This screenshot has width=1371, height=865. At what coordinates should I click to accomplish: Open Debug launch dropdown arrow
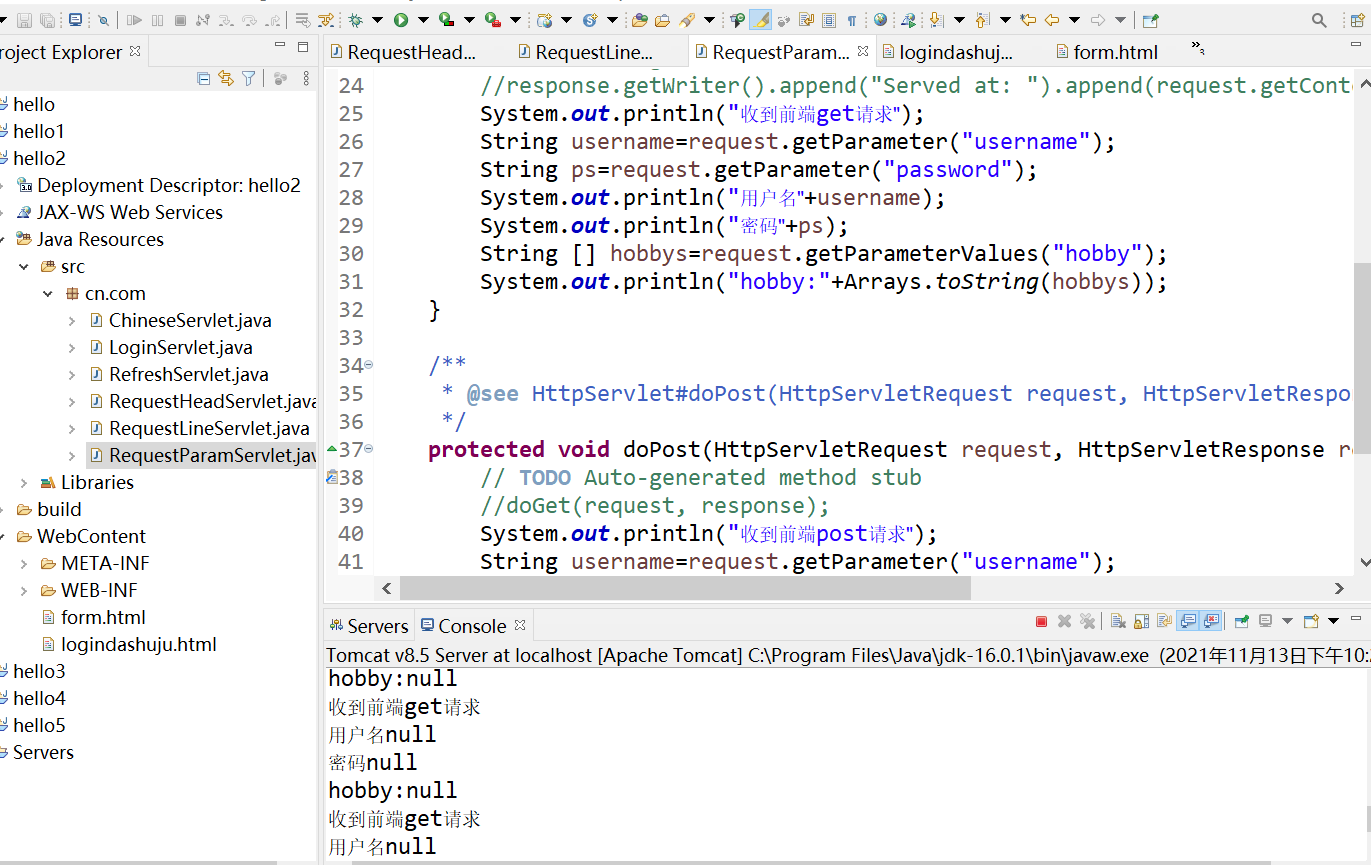tap(377, 20)
